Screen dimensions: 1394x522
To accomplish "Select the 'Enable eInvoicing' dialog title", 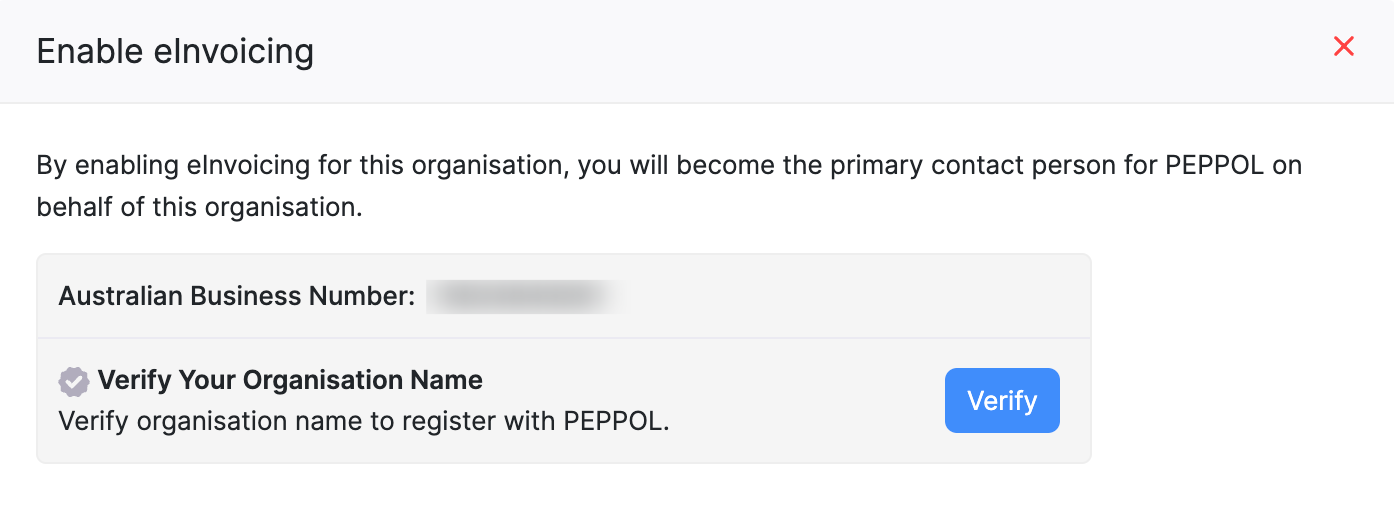I will pyautogui.click(x=175, y=51).
